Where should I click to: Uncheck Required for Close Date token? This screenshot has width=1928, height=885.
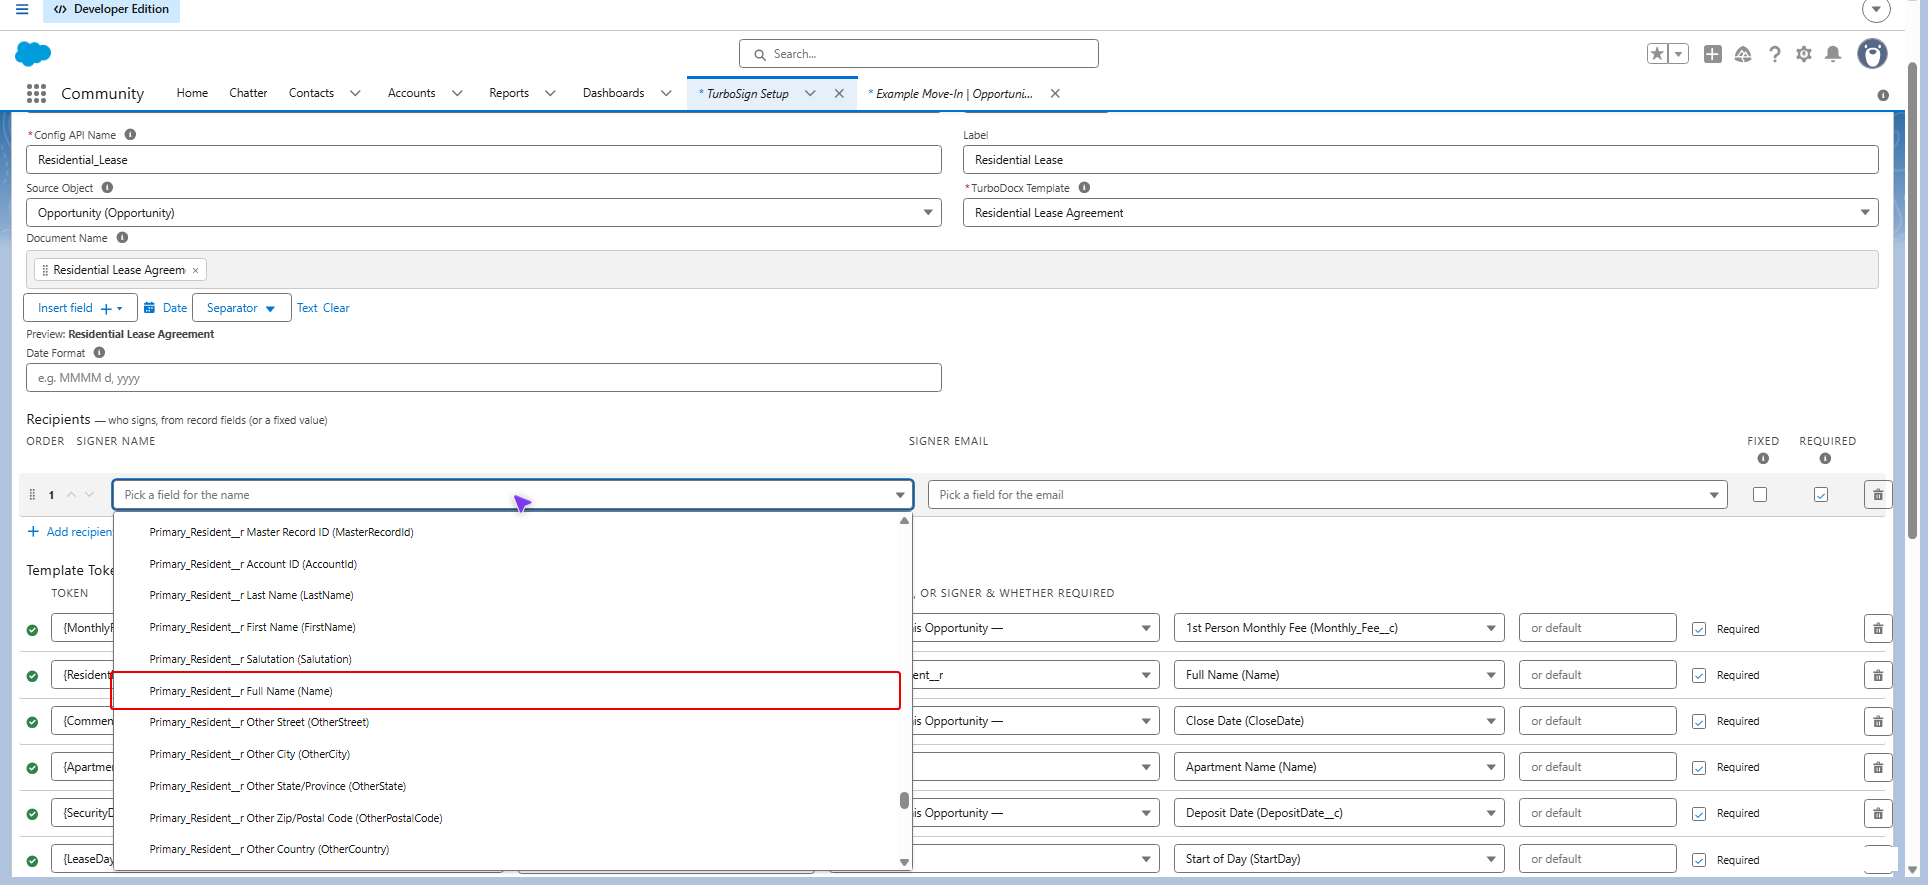coord(1699,721)
